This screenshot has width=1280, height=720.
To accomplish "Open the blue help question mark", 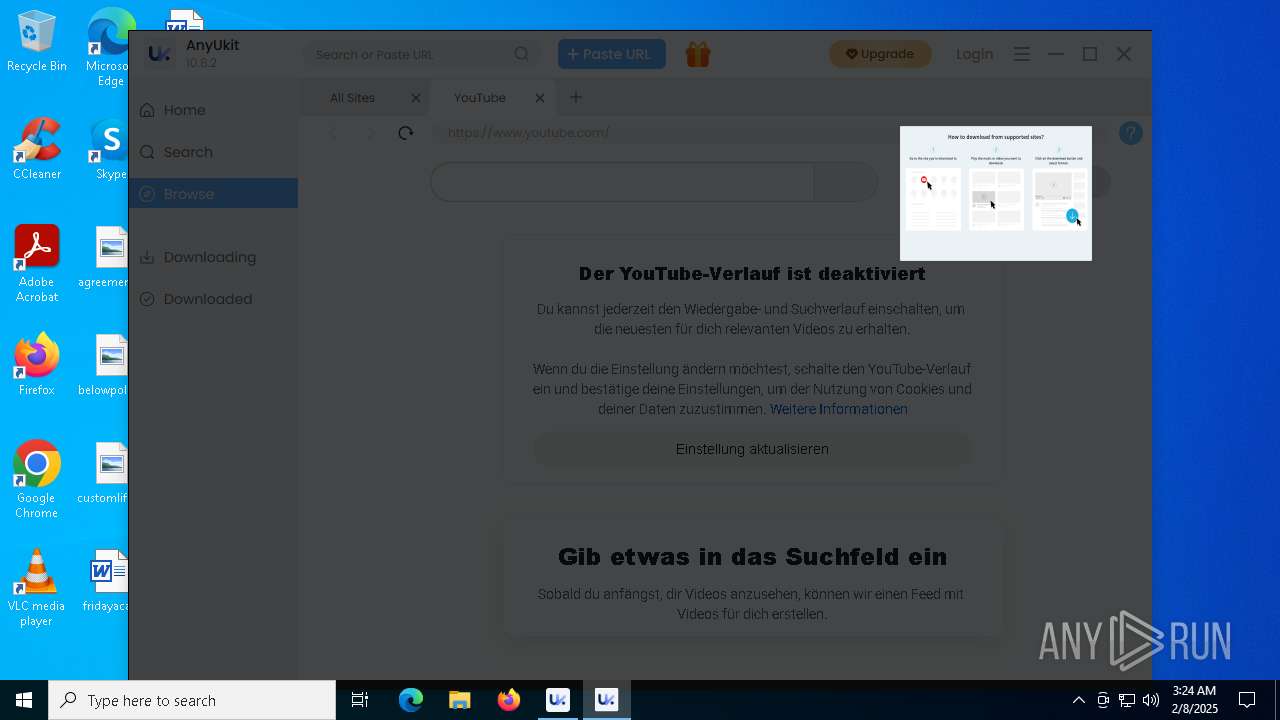I will [x=1131, y=133].
